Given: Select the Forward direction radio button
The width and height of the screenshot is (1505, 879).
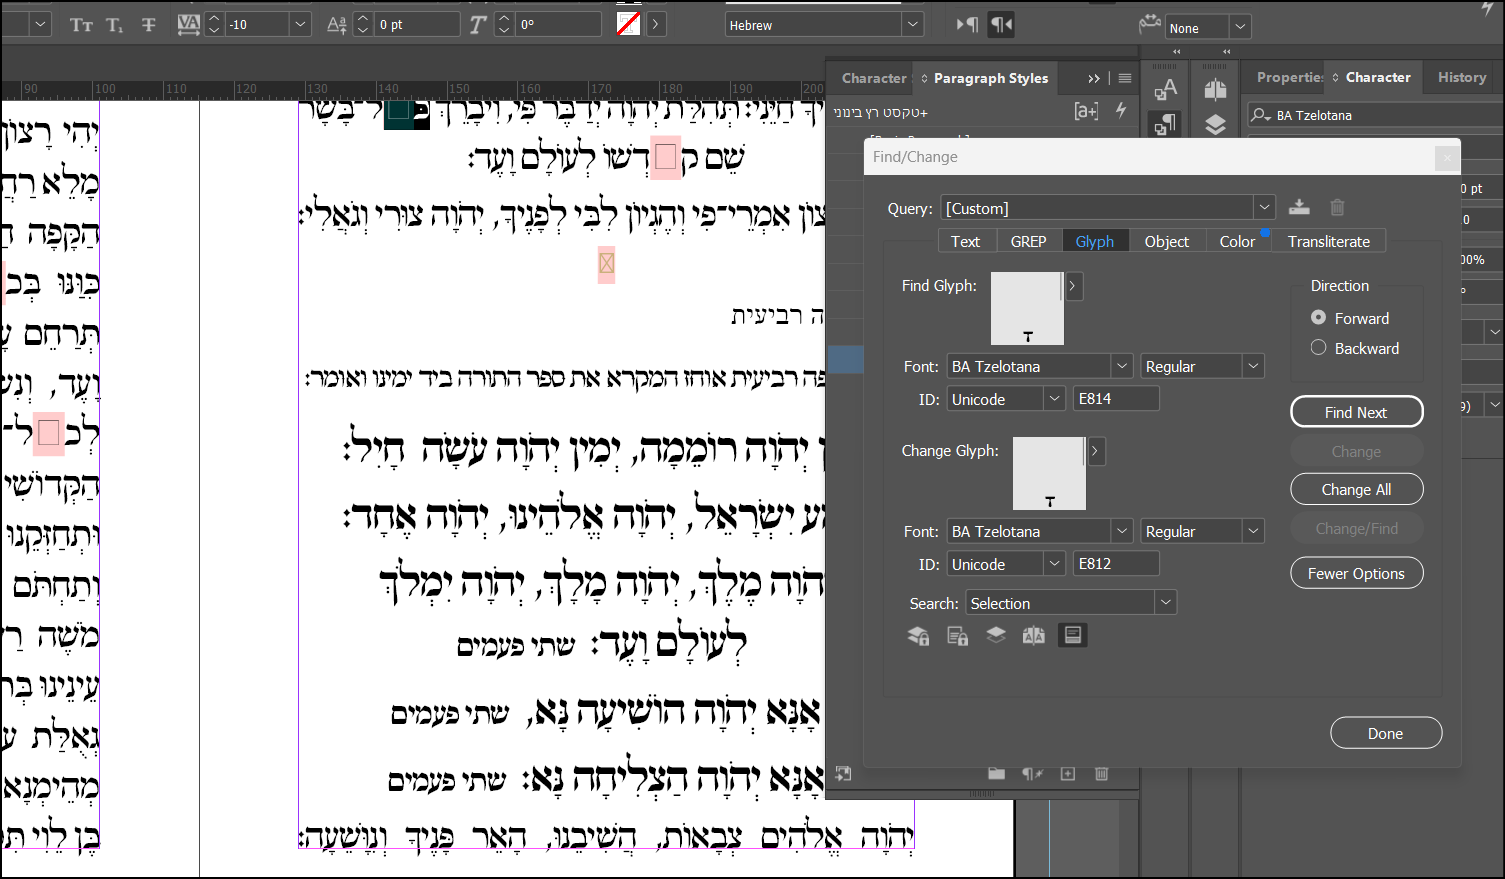Looking at the screenshot, I should [x=1320, y=317].
